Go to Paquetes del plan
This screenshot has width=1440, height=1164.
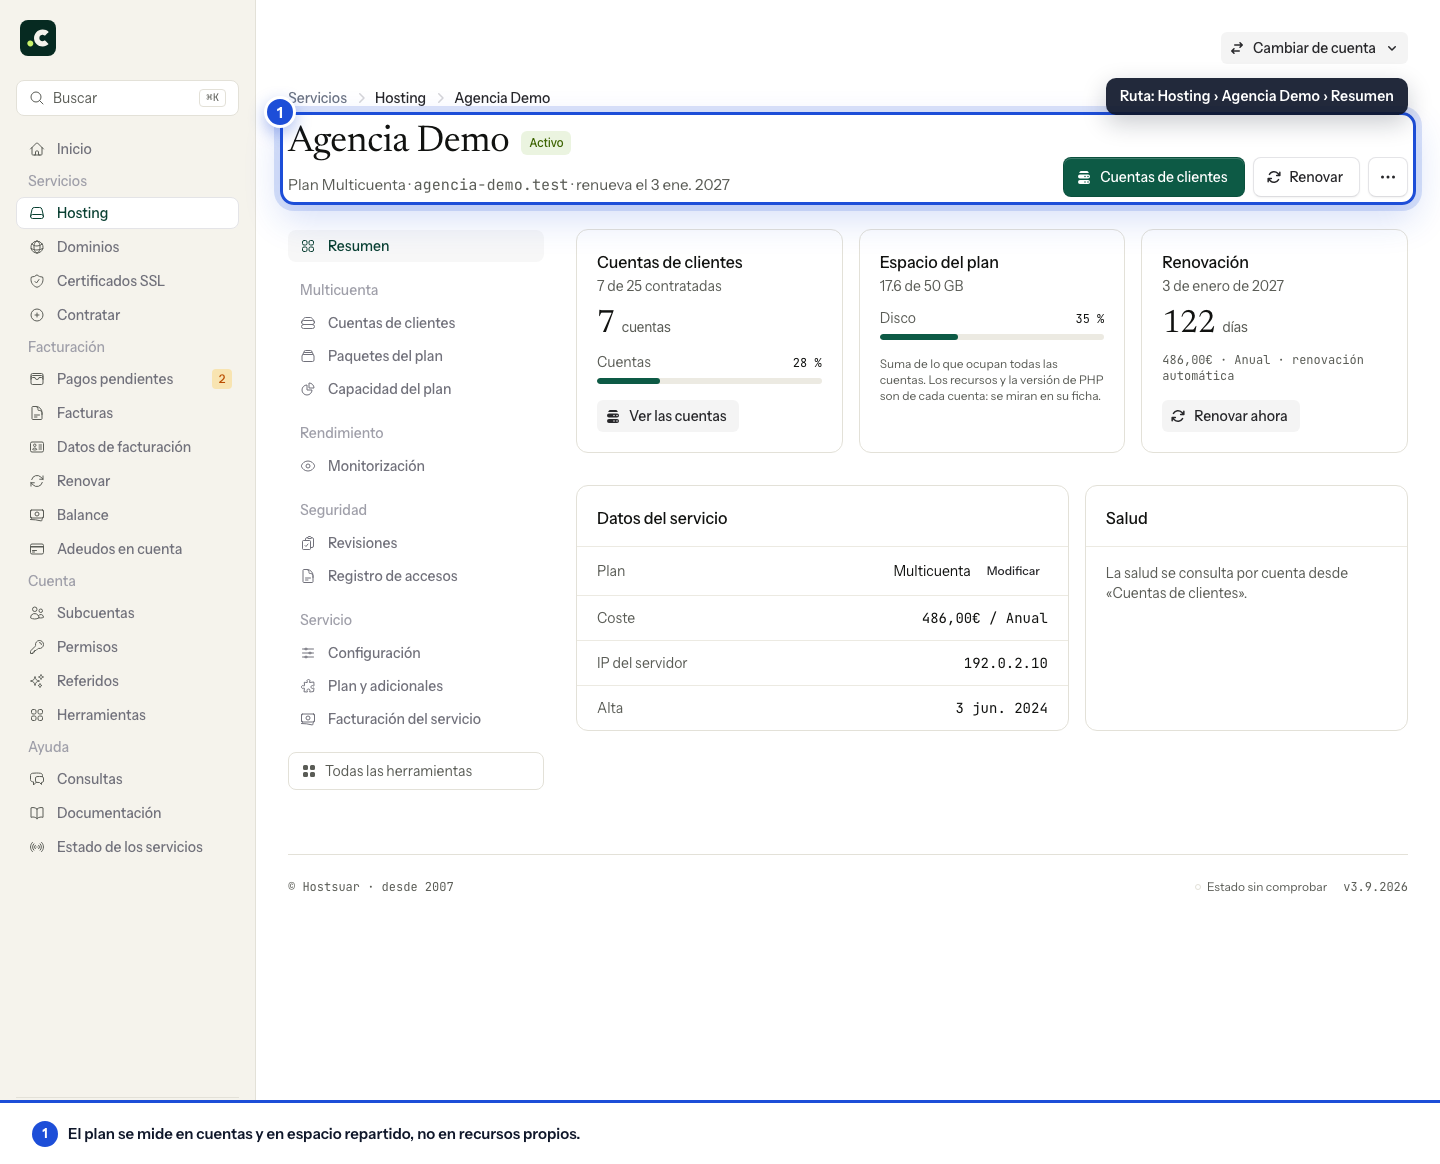416,356
